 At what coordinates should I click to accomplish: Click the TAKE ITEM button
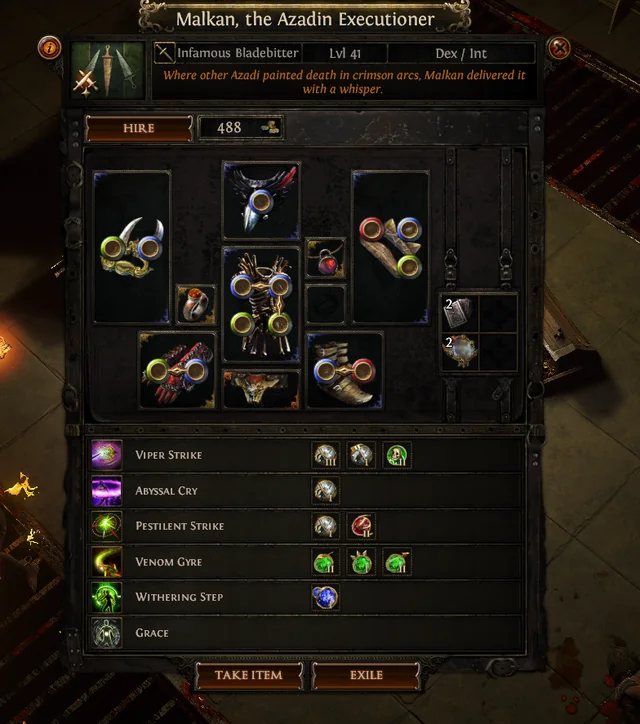(x=249, y=675)
